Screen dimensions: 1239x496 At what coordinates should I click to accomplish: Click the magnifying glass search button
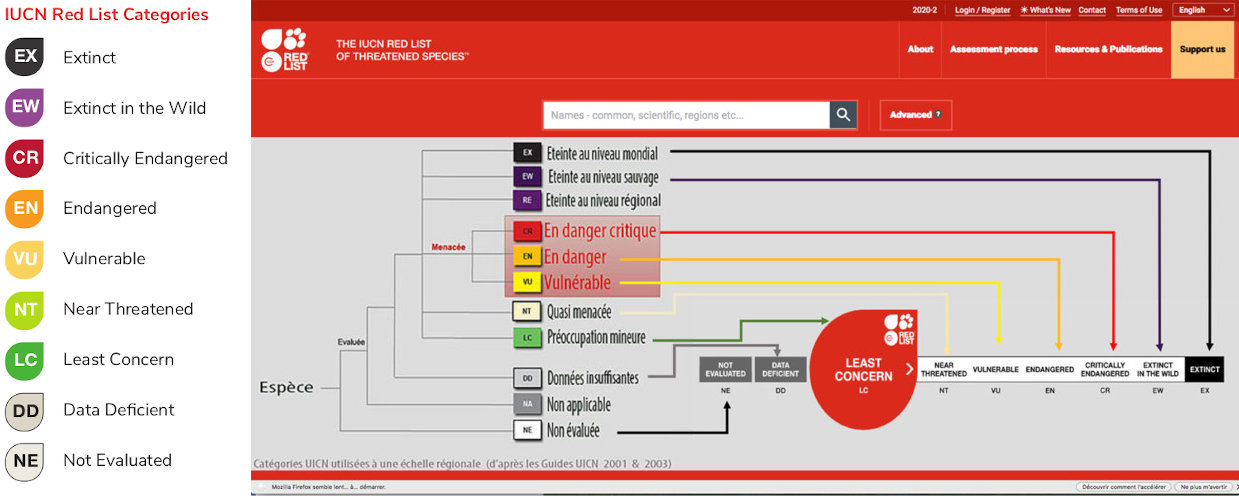pos(843,115)
